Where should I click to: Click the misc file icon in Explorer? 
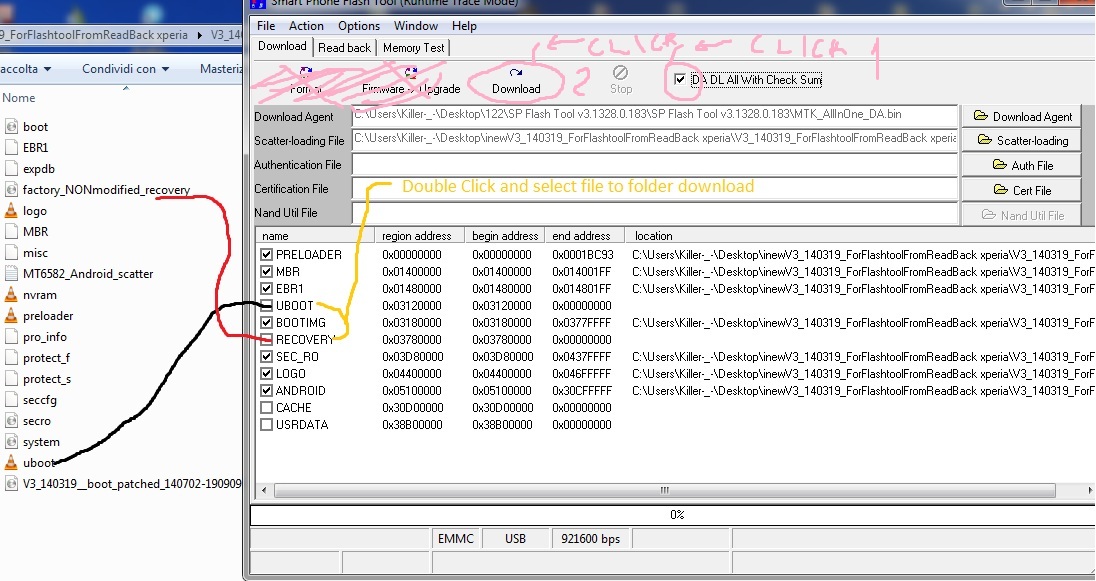tap(10, 252)
